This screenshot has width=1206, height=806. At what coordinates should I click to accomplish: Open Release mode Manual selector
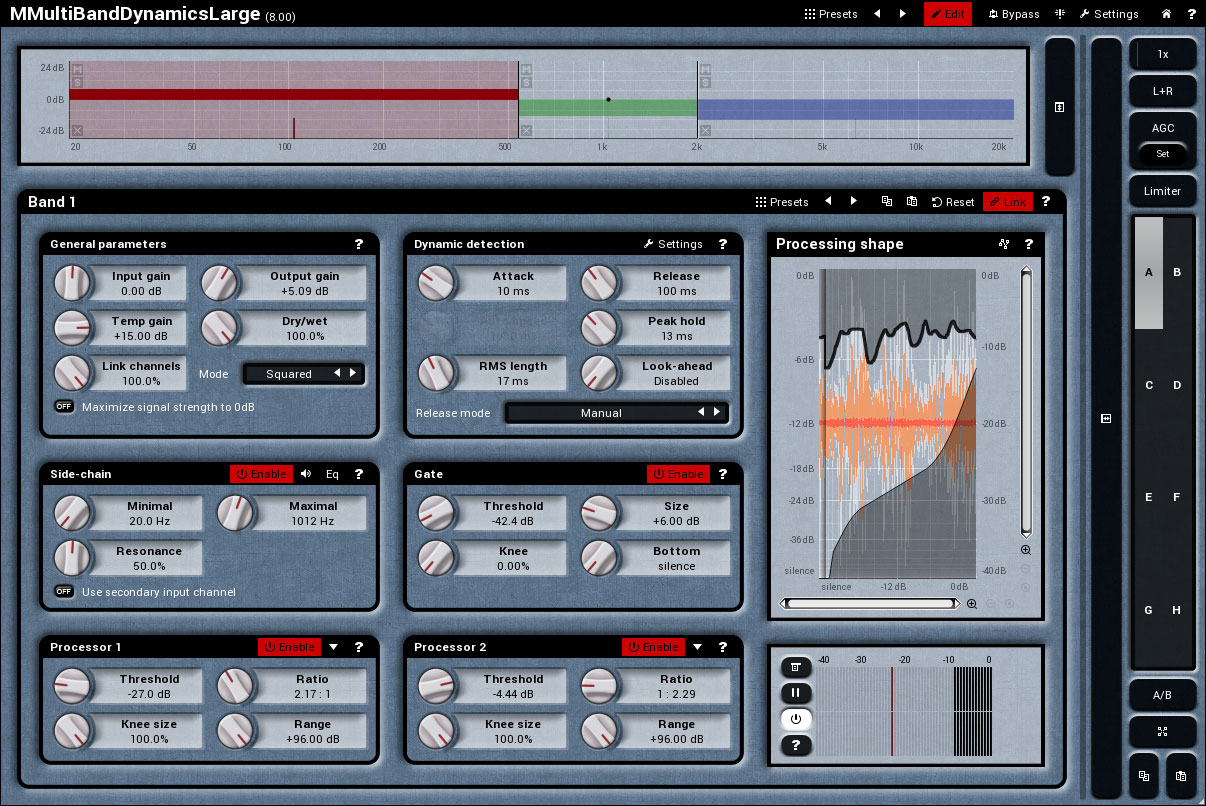click(x=617, y=412)
